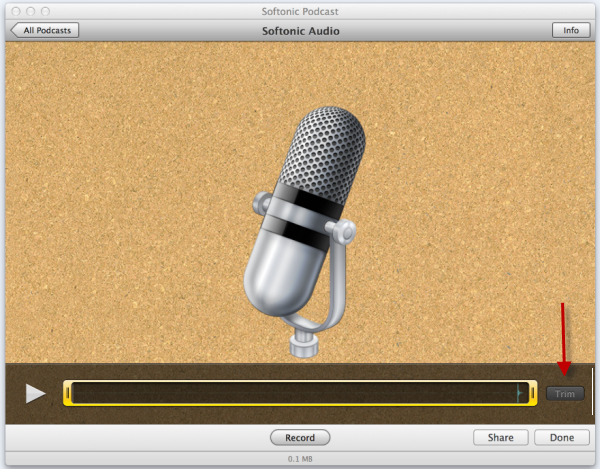Go back to All Podcasts
This screenshot has width=600, height=469.
coord(46,30)
